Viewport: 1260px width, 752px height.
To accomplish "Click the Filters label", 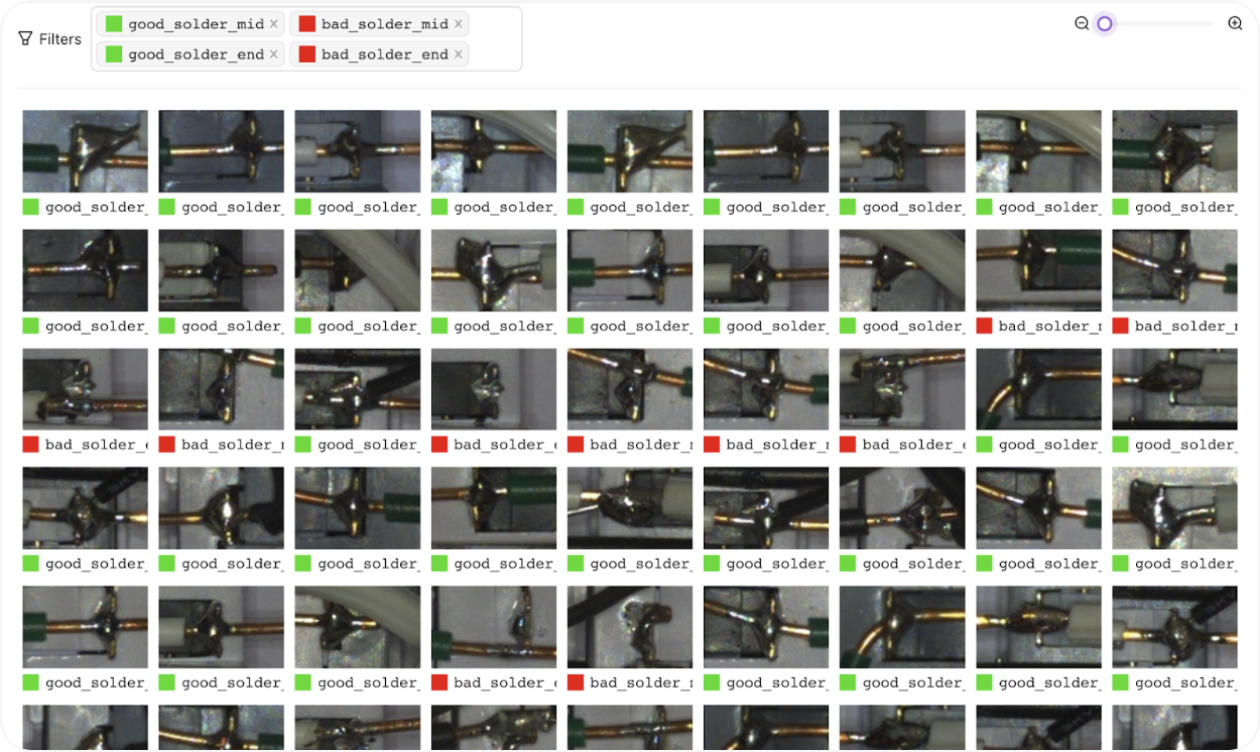I will (60, 39).
